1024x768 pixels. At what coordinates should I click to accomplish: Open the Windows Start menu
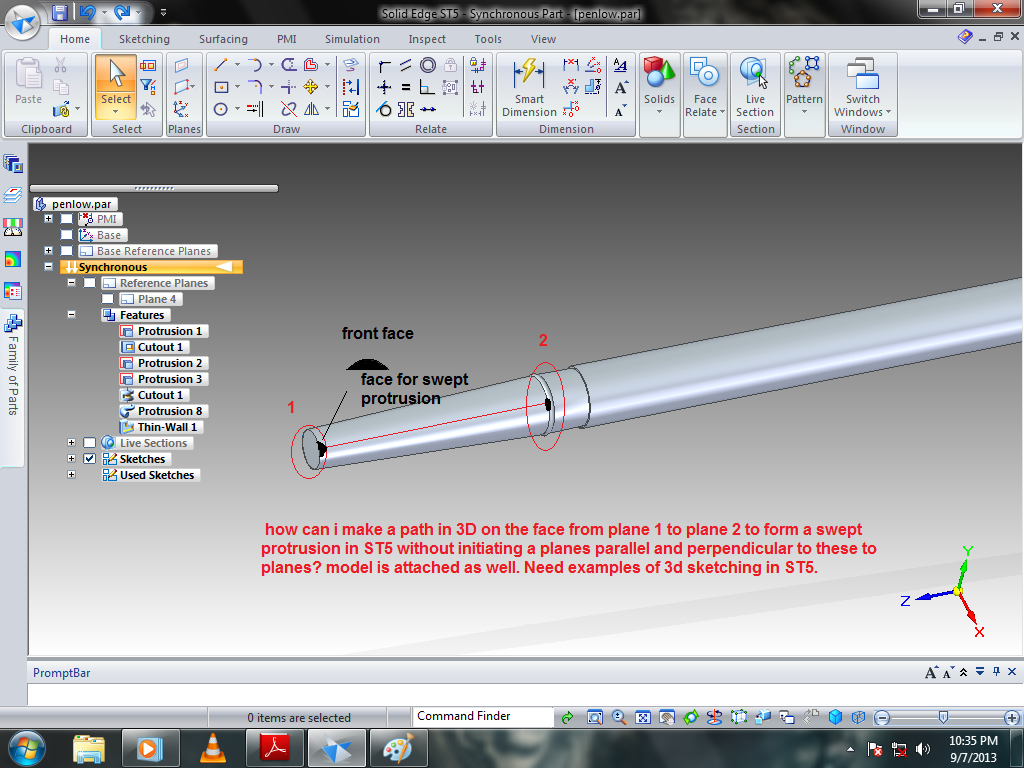coord(27,748)
